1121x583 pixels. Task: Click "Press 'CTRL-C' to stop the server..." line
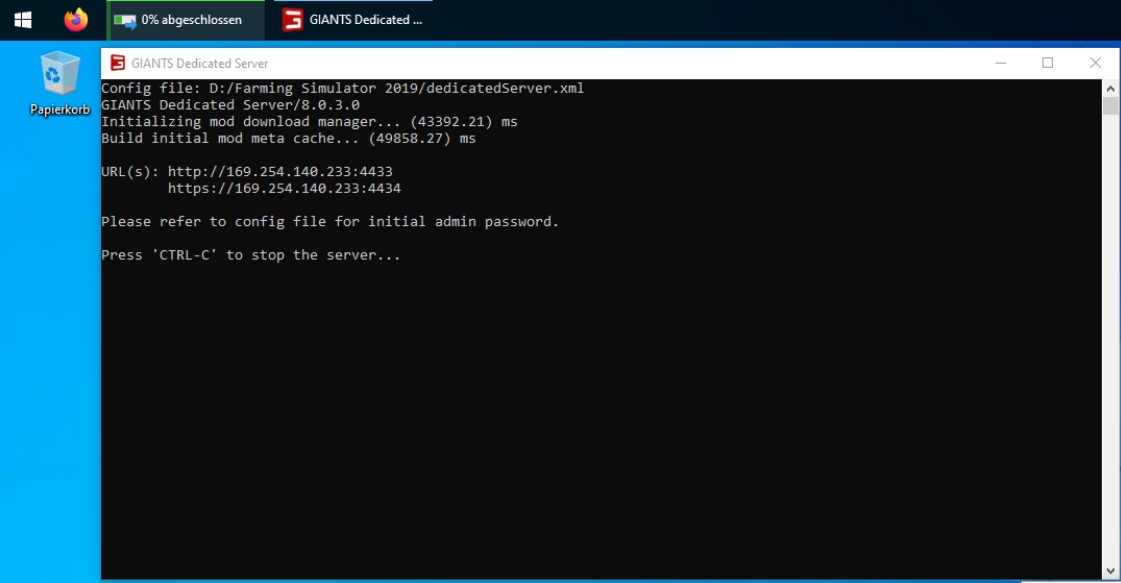coord(251,255)
